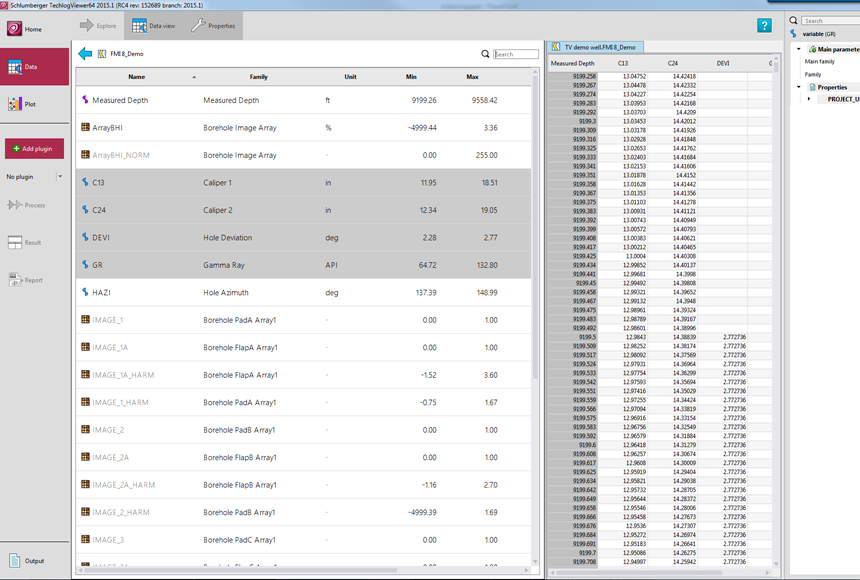Click the ArrayBHI array icon
860x580 pixels.
[x=85, y=127]
